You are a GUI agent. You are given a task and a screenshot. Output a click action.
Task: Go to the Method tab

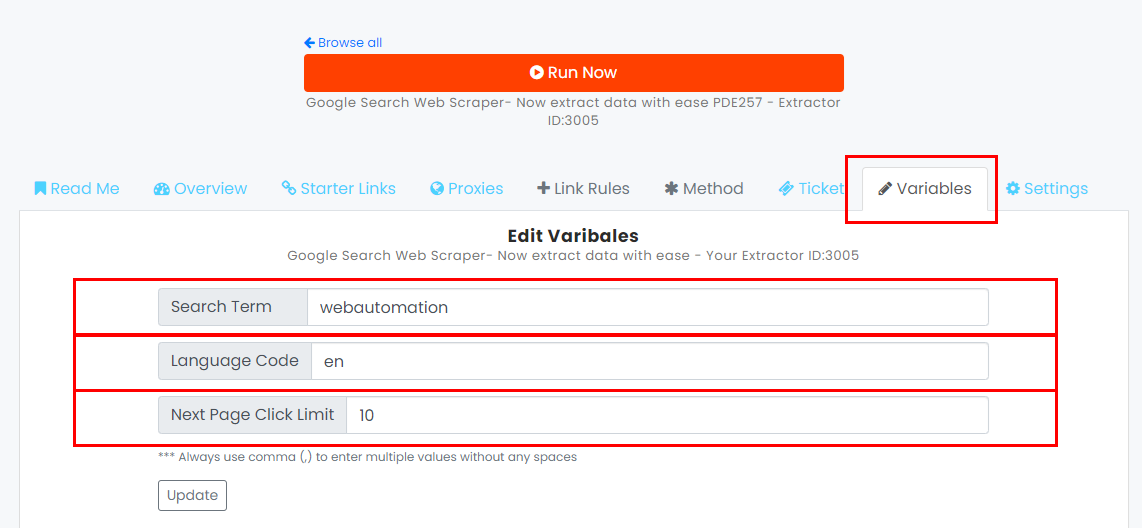(704, 189)
